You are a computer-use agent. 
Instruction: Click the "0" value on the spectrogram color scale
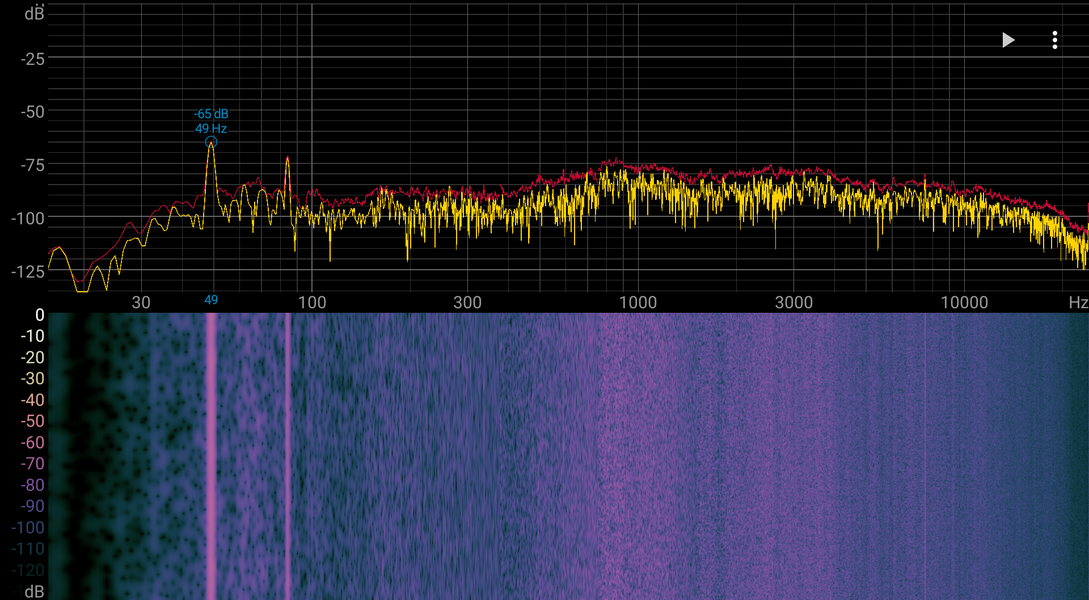[x=40, y=315]
